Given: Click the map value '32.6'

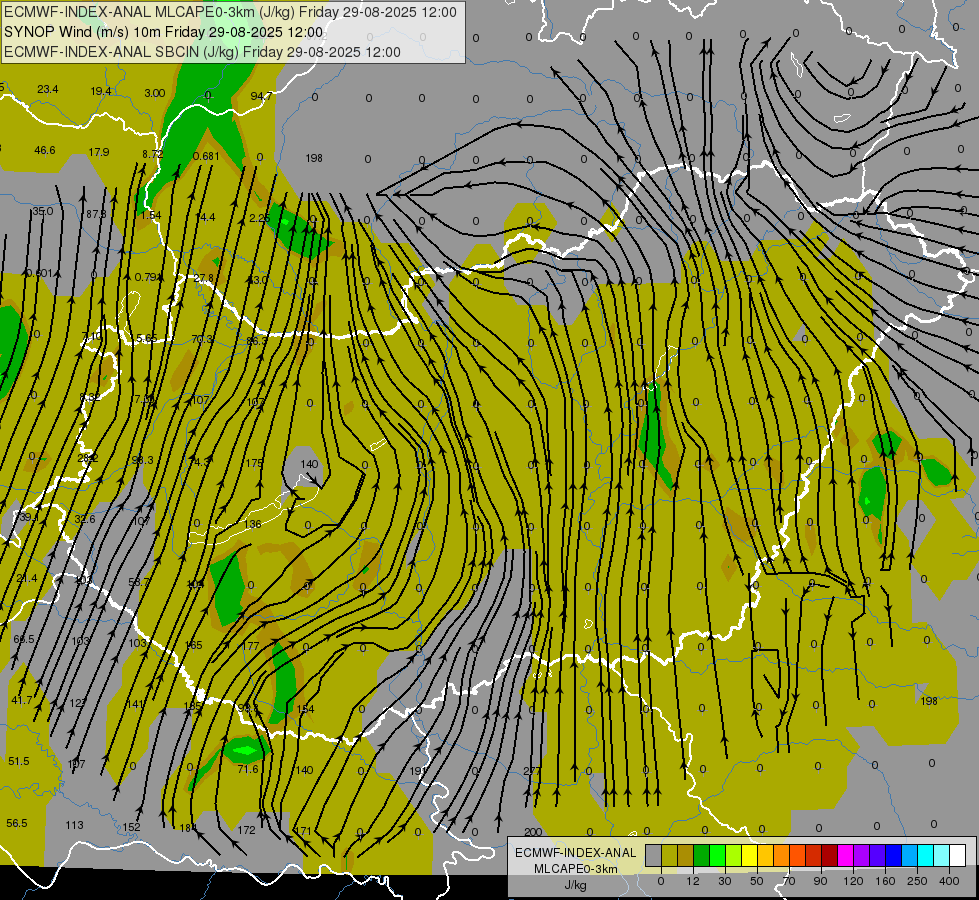Looking at the screenshot, I should [85, 518].
